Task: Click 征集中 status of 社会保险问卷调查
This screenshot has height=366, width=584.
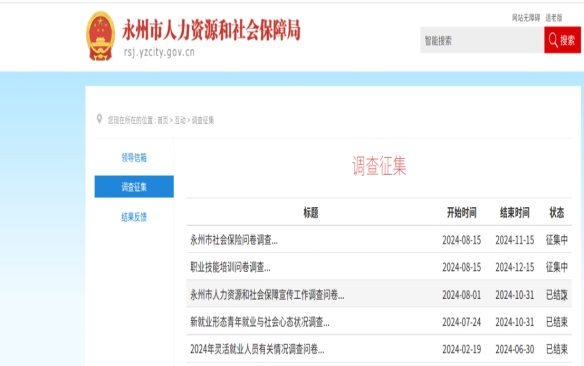Action: [x=557, y=240]
